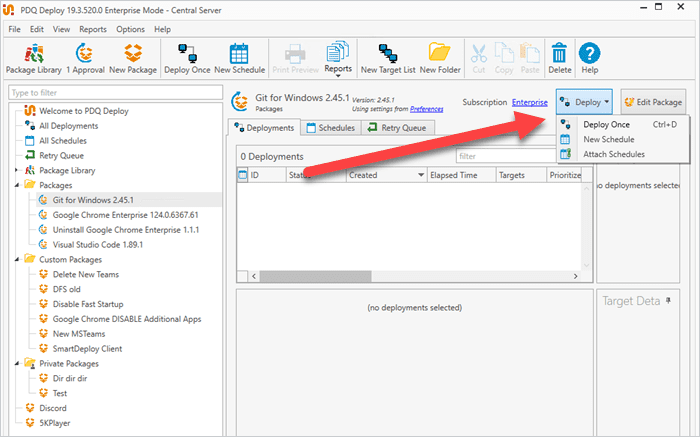The image size is (700, 437).
Task: Open the Reports menu in menu bar
Action: point(93,29)
